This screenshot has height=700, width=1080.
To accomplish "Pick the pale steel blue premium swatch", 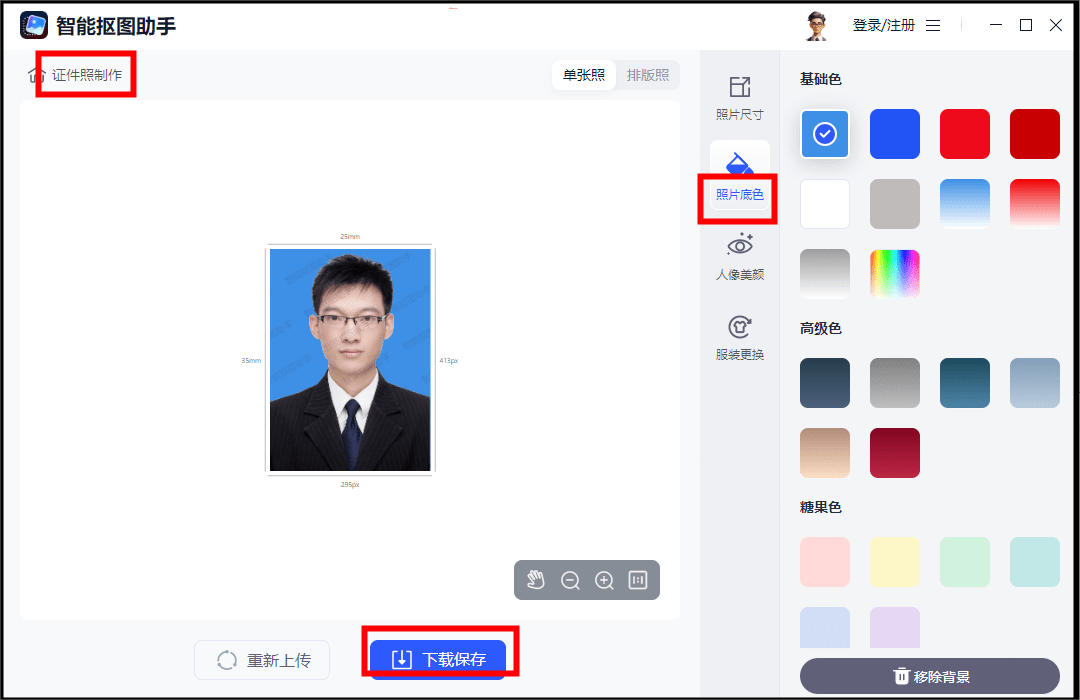I will (x=1035, y=383).
